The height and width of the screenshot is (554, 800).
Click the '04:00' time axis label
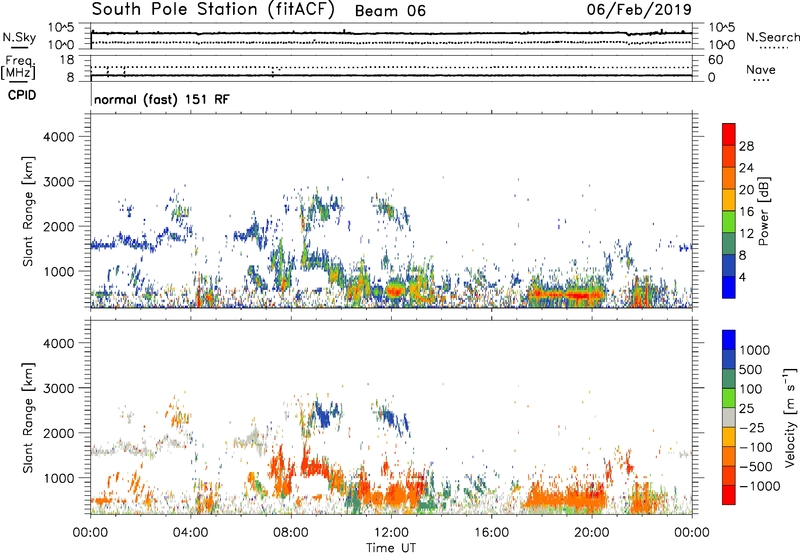click(x=191, y=533)
